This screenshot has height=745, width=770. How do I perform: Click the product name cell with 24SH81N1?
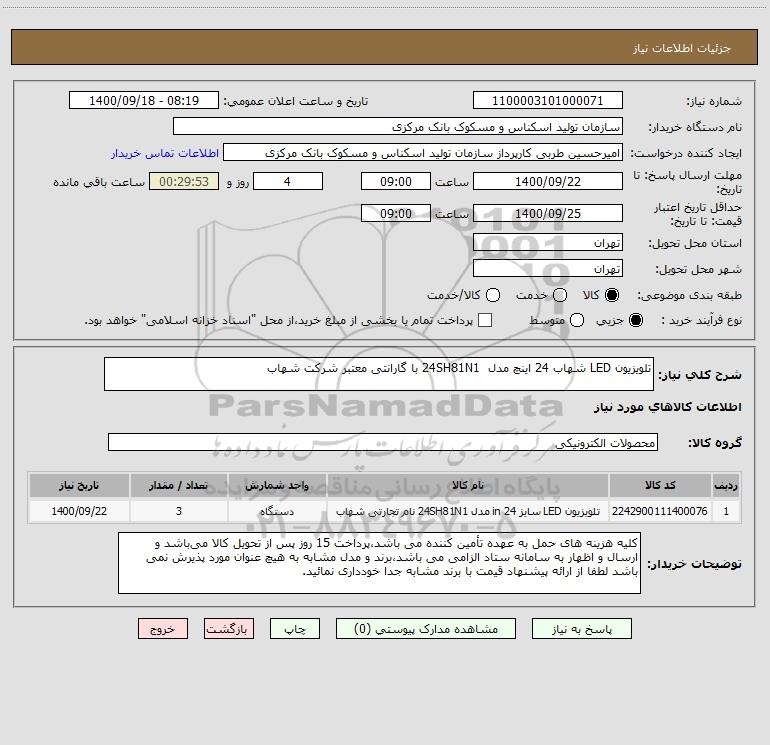tap(468, 511)
